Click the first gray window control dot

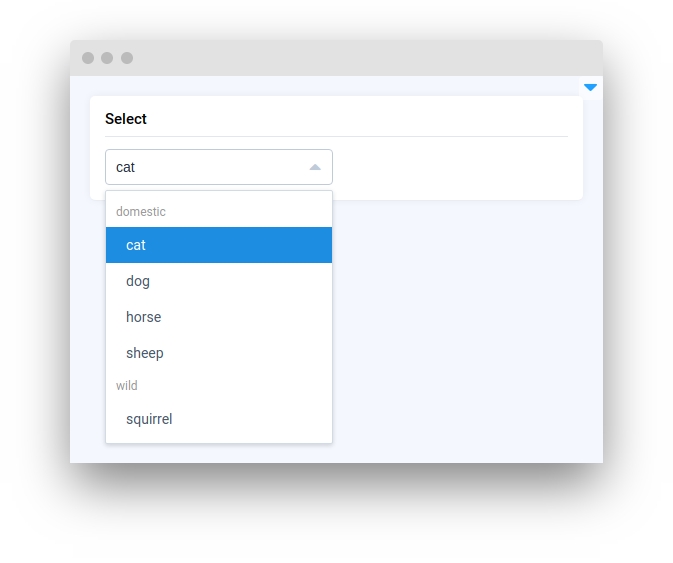click(x=88, y=58)
